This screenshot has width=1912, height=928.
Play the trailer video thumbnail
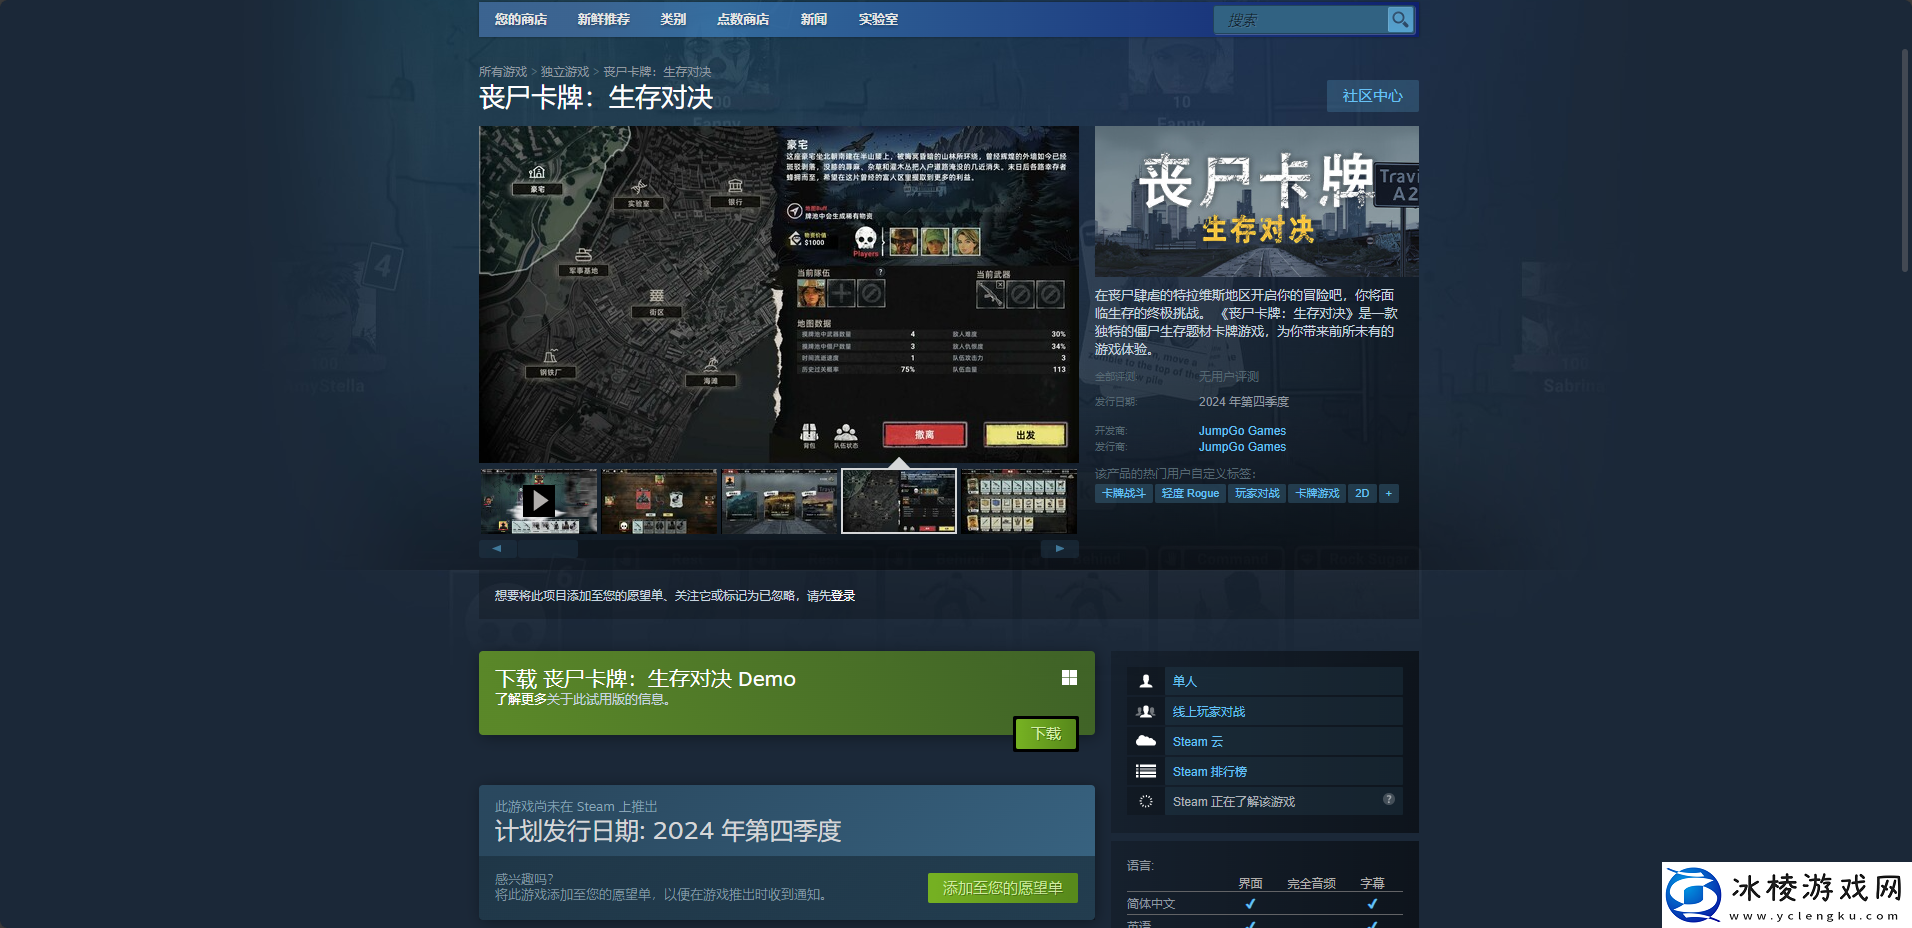[x=539, y=501]
